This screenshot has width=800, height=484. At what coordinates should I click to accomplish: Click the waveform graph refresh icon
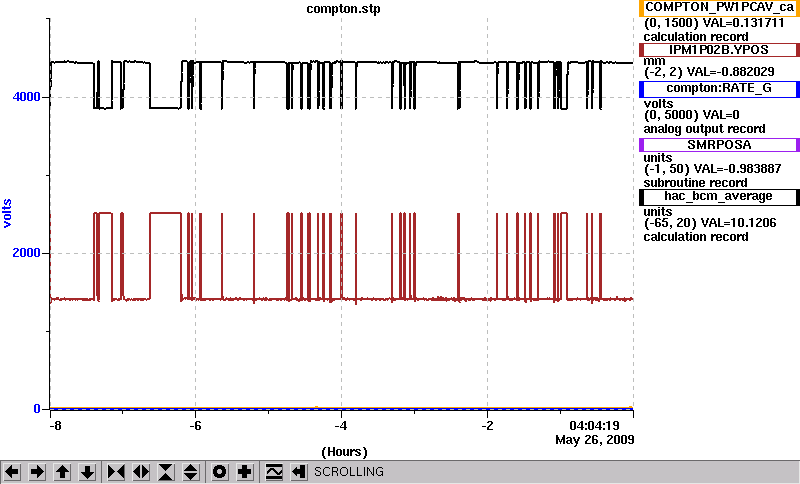pyautogui.click(x=274, y=472)
